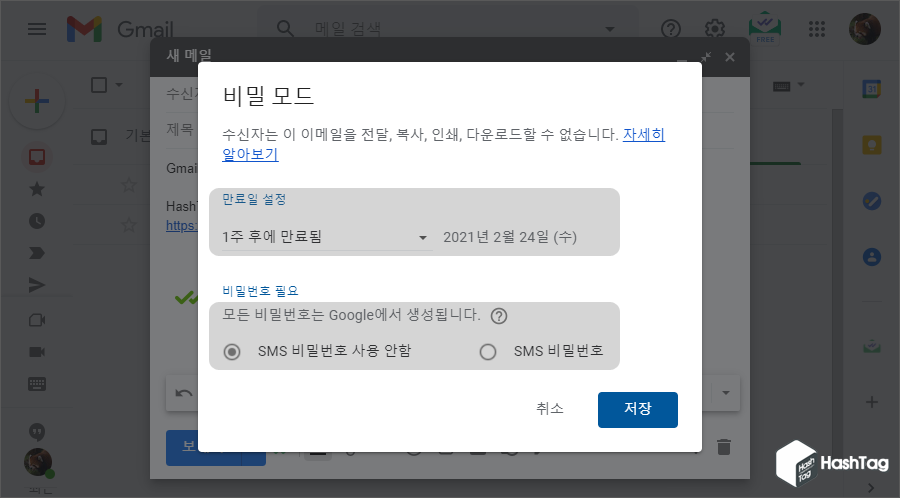Image resolution: width=900 pixels, height=498 pixels.
Task: Click the compose plus button
Action: coord(37,102)
